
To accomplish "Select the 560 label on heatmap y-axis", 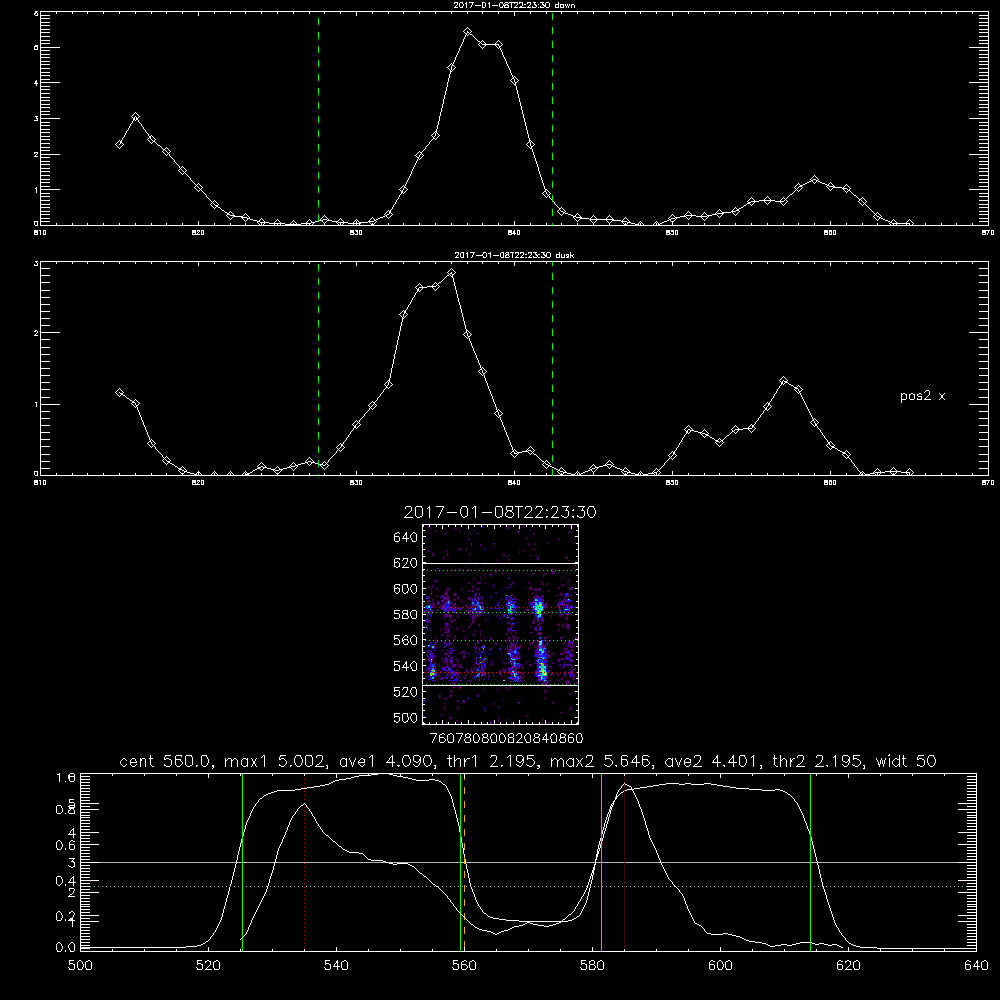I will (406, 640).
